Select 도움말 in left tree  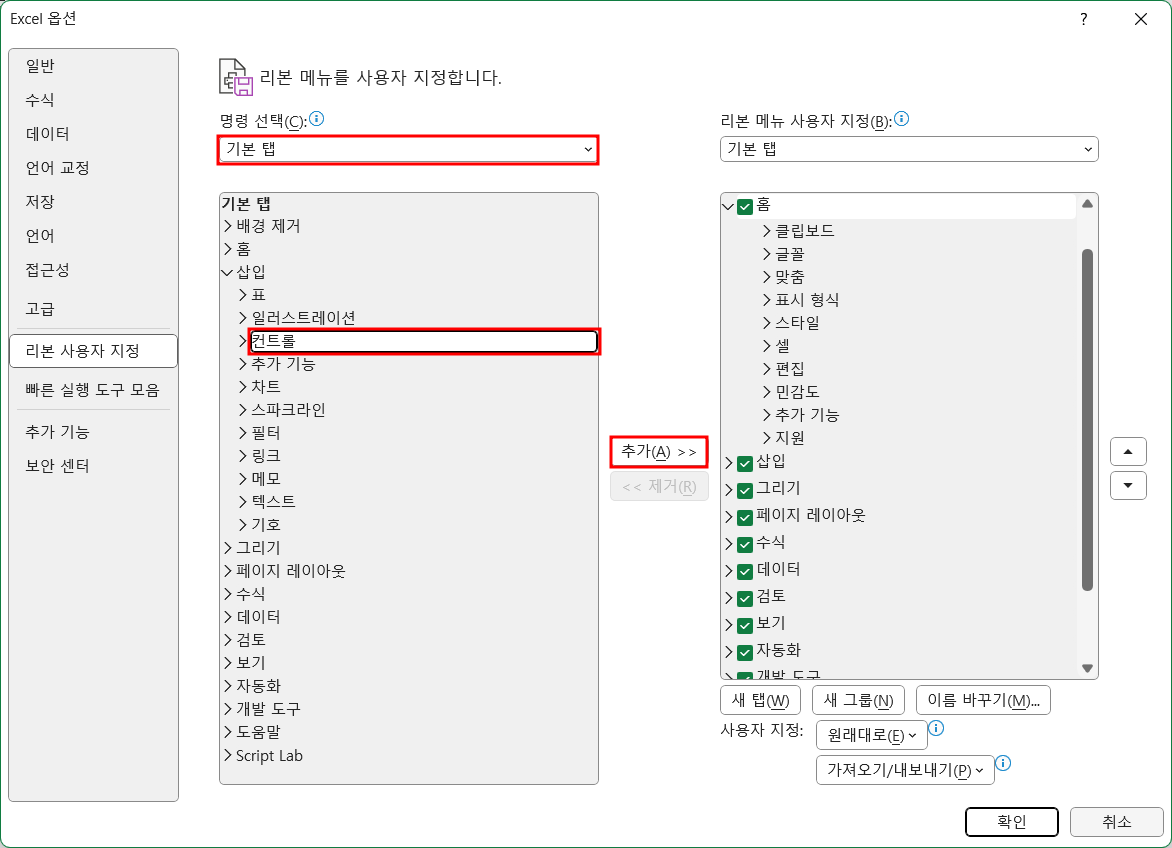click(258, 733)
